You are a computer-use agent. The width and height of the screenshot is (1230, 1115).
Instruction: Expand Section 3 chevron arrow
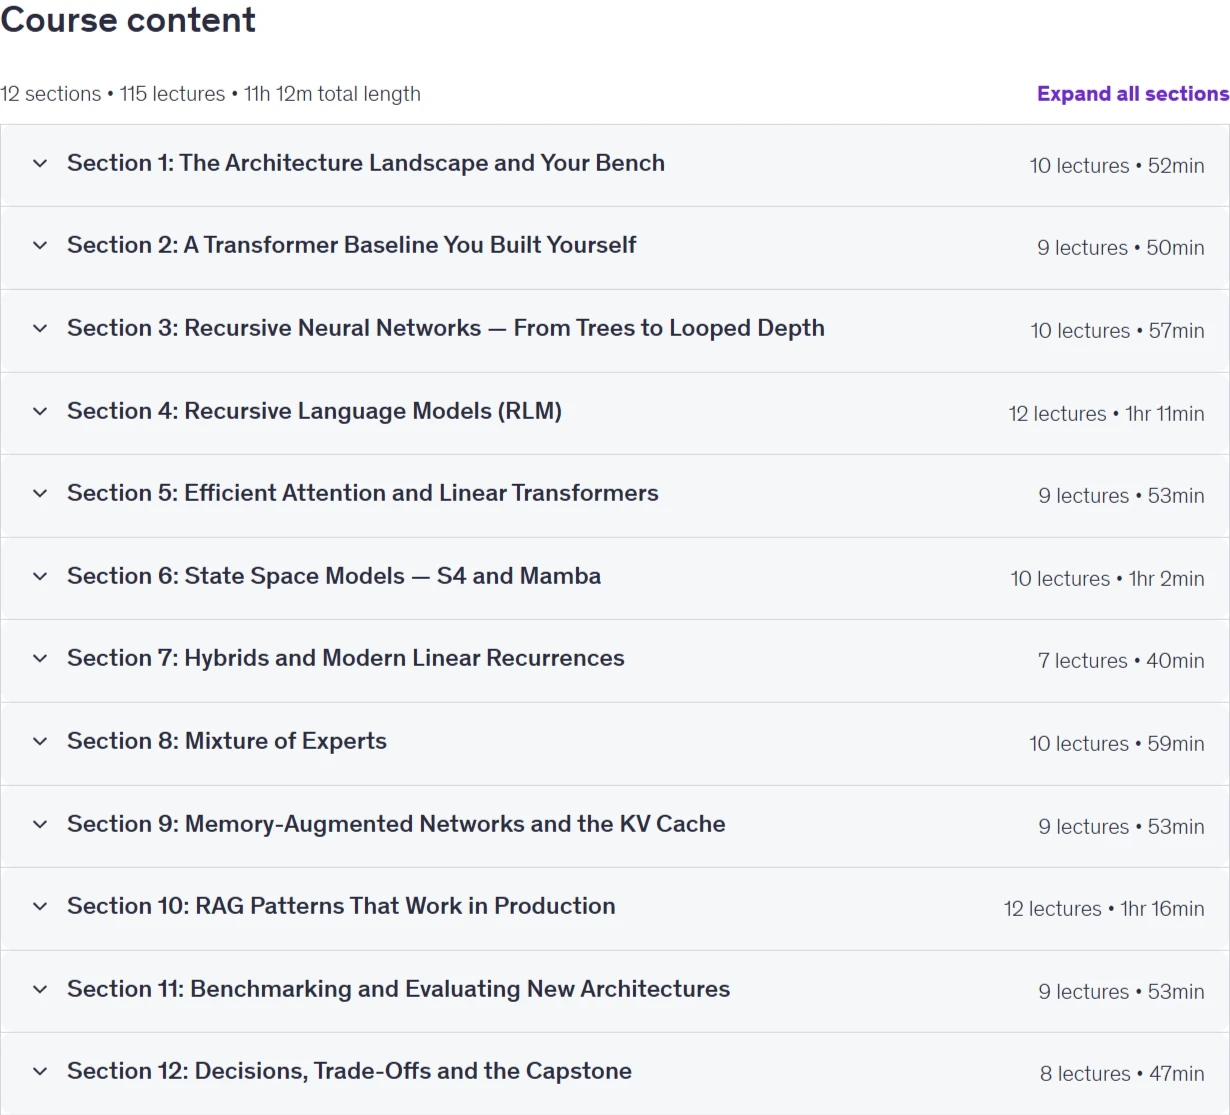(40, 328)
